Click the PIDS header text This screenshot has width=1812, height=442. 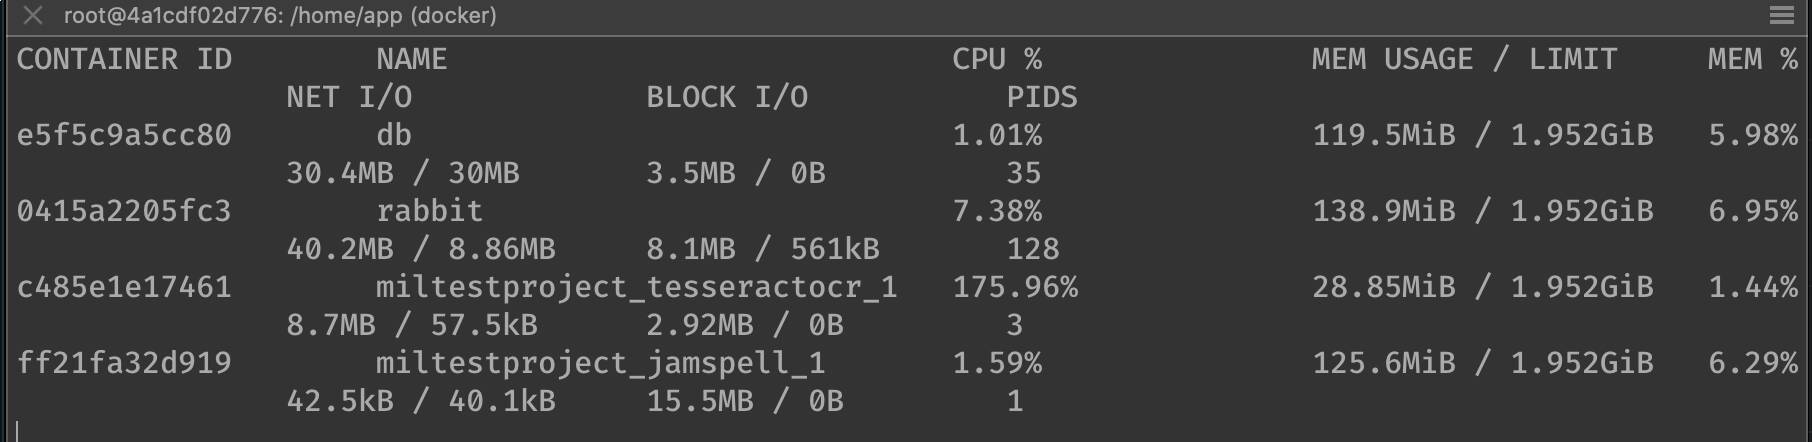(1041, 98)
